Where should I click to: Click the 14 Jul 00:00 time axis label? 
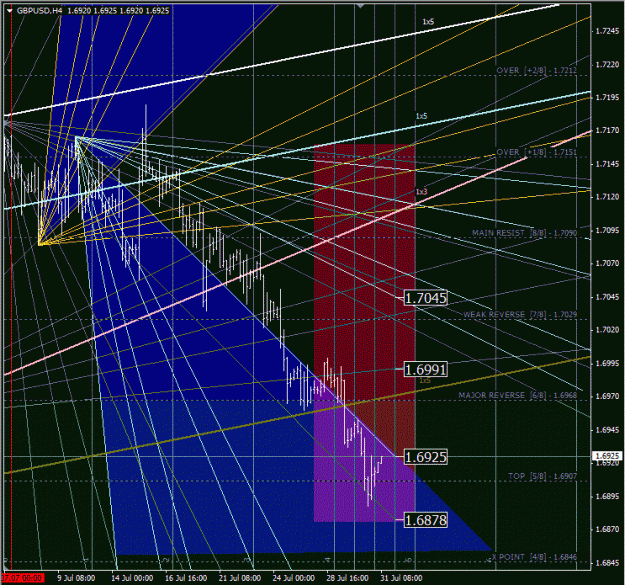tap(132, 578)
